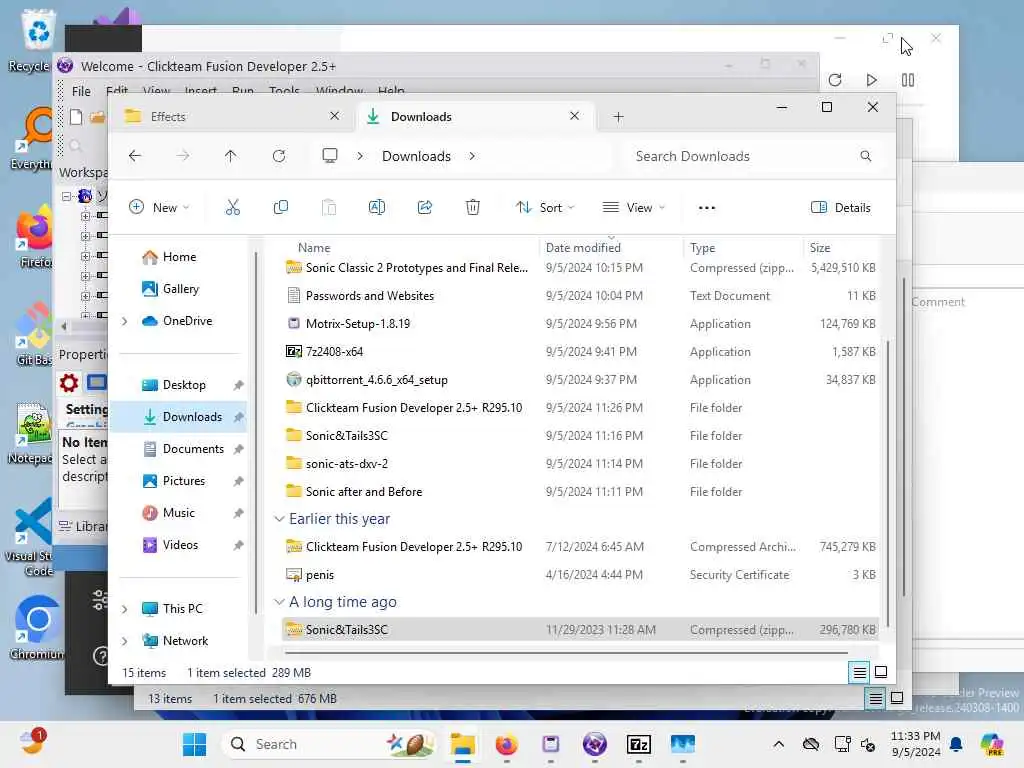
Task: Open Recycle Bin desktop icon
Action: (37, 39)
